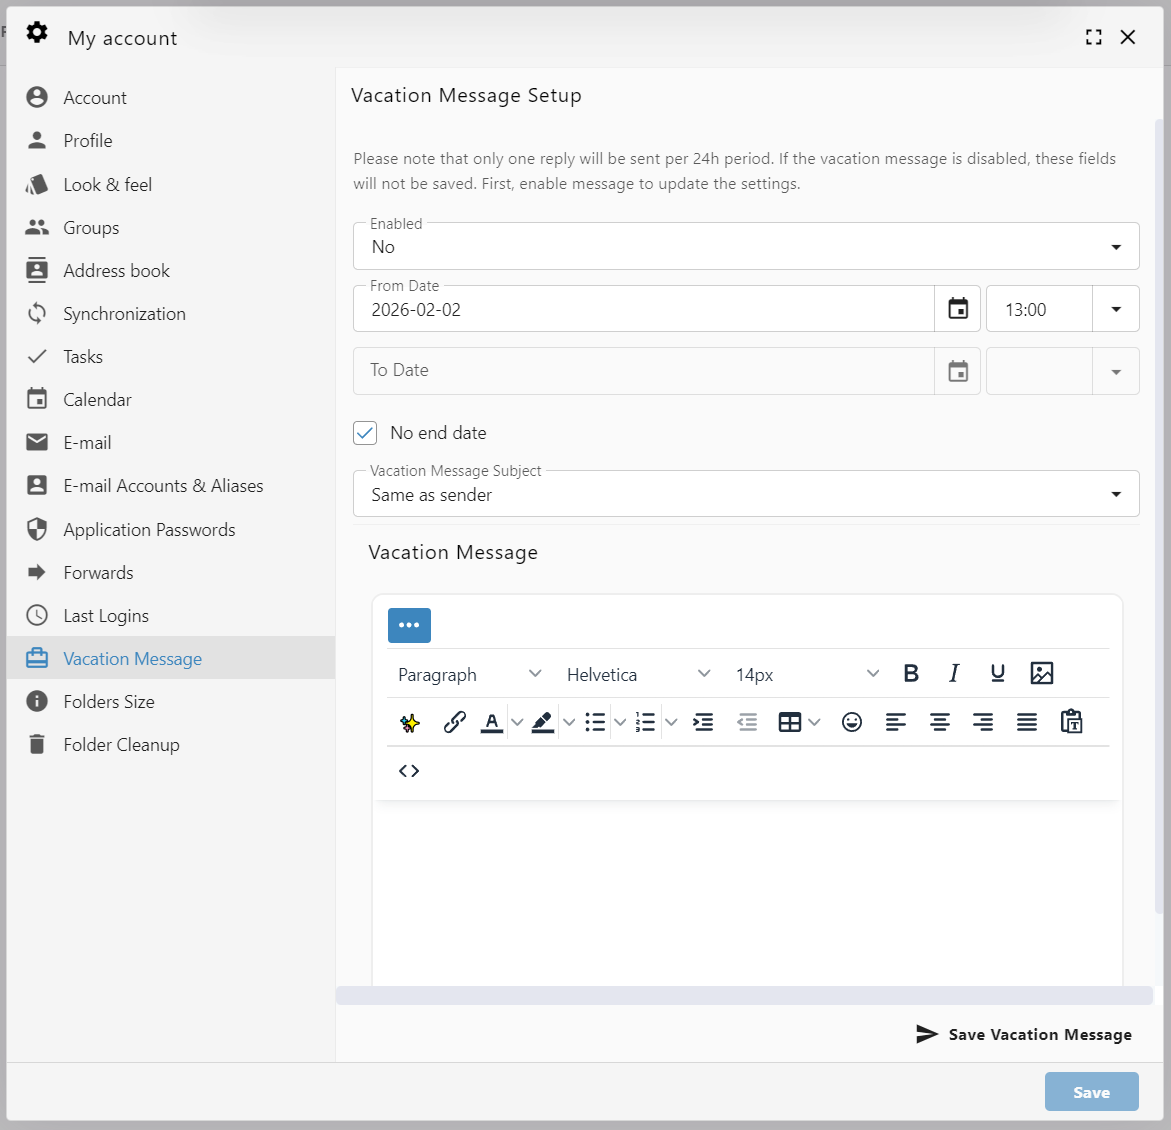Viewport: 1171px width, 1130px height.
Task: Click the insert image icon
Action: pyautogui.click(x=1041, y=673)
